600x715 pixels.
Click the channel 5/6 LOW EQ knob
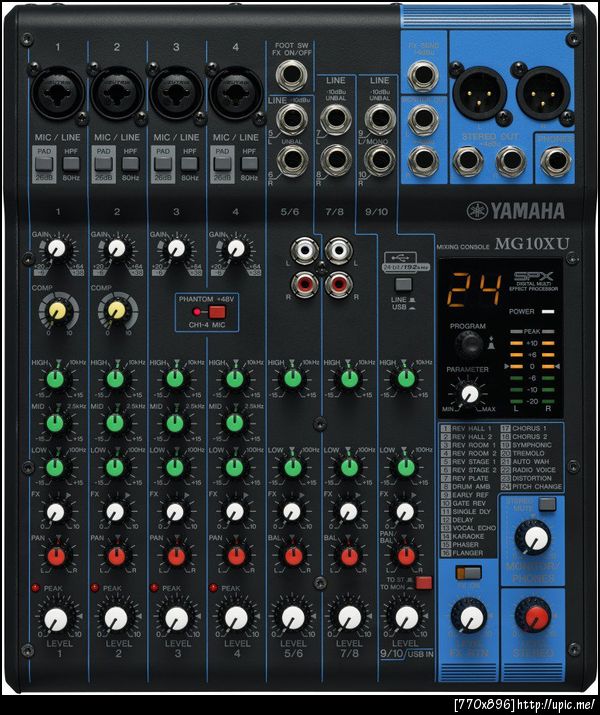293,467
